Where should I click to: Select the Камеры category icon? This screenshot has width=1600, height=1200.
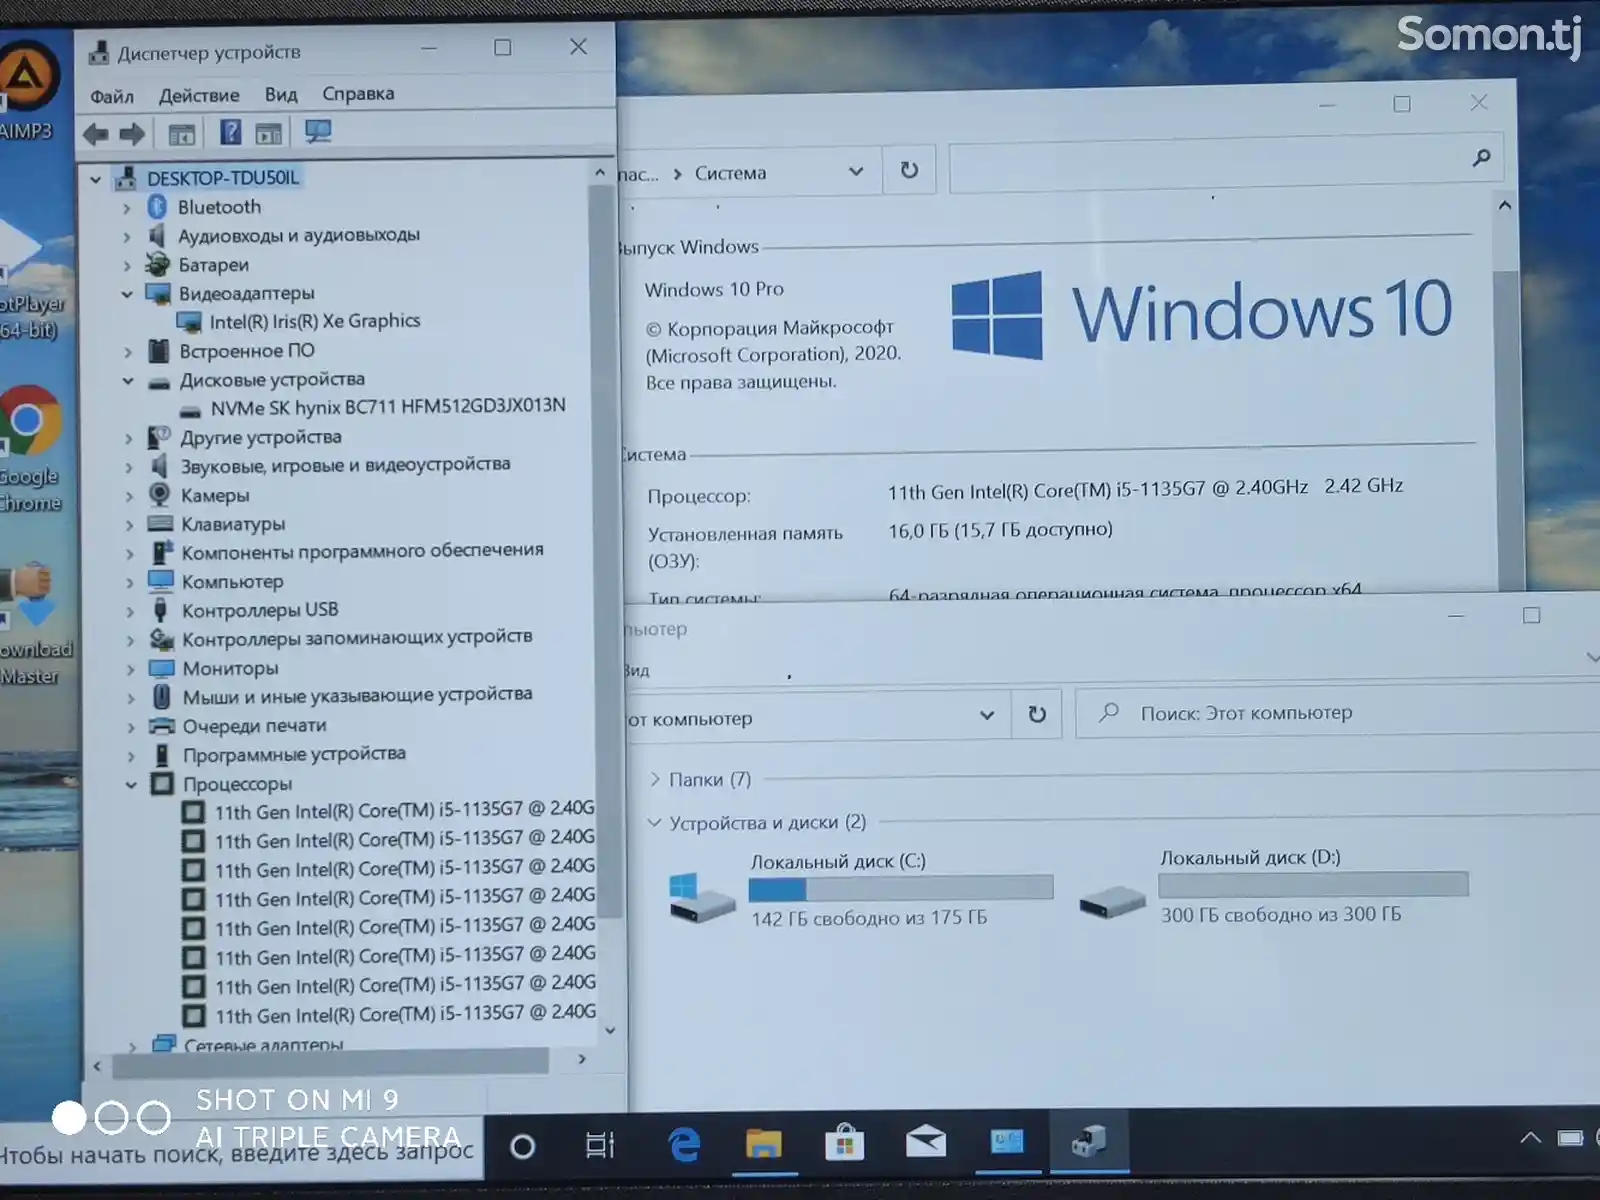click(159, 494)
